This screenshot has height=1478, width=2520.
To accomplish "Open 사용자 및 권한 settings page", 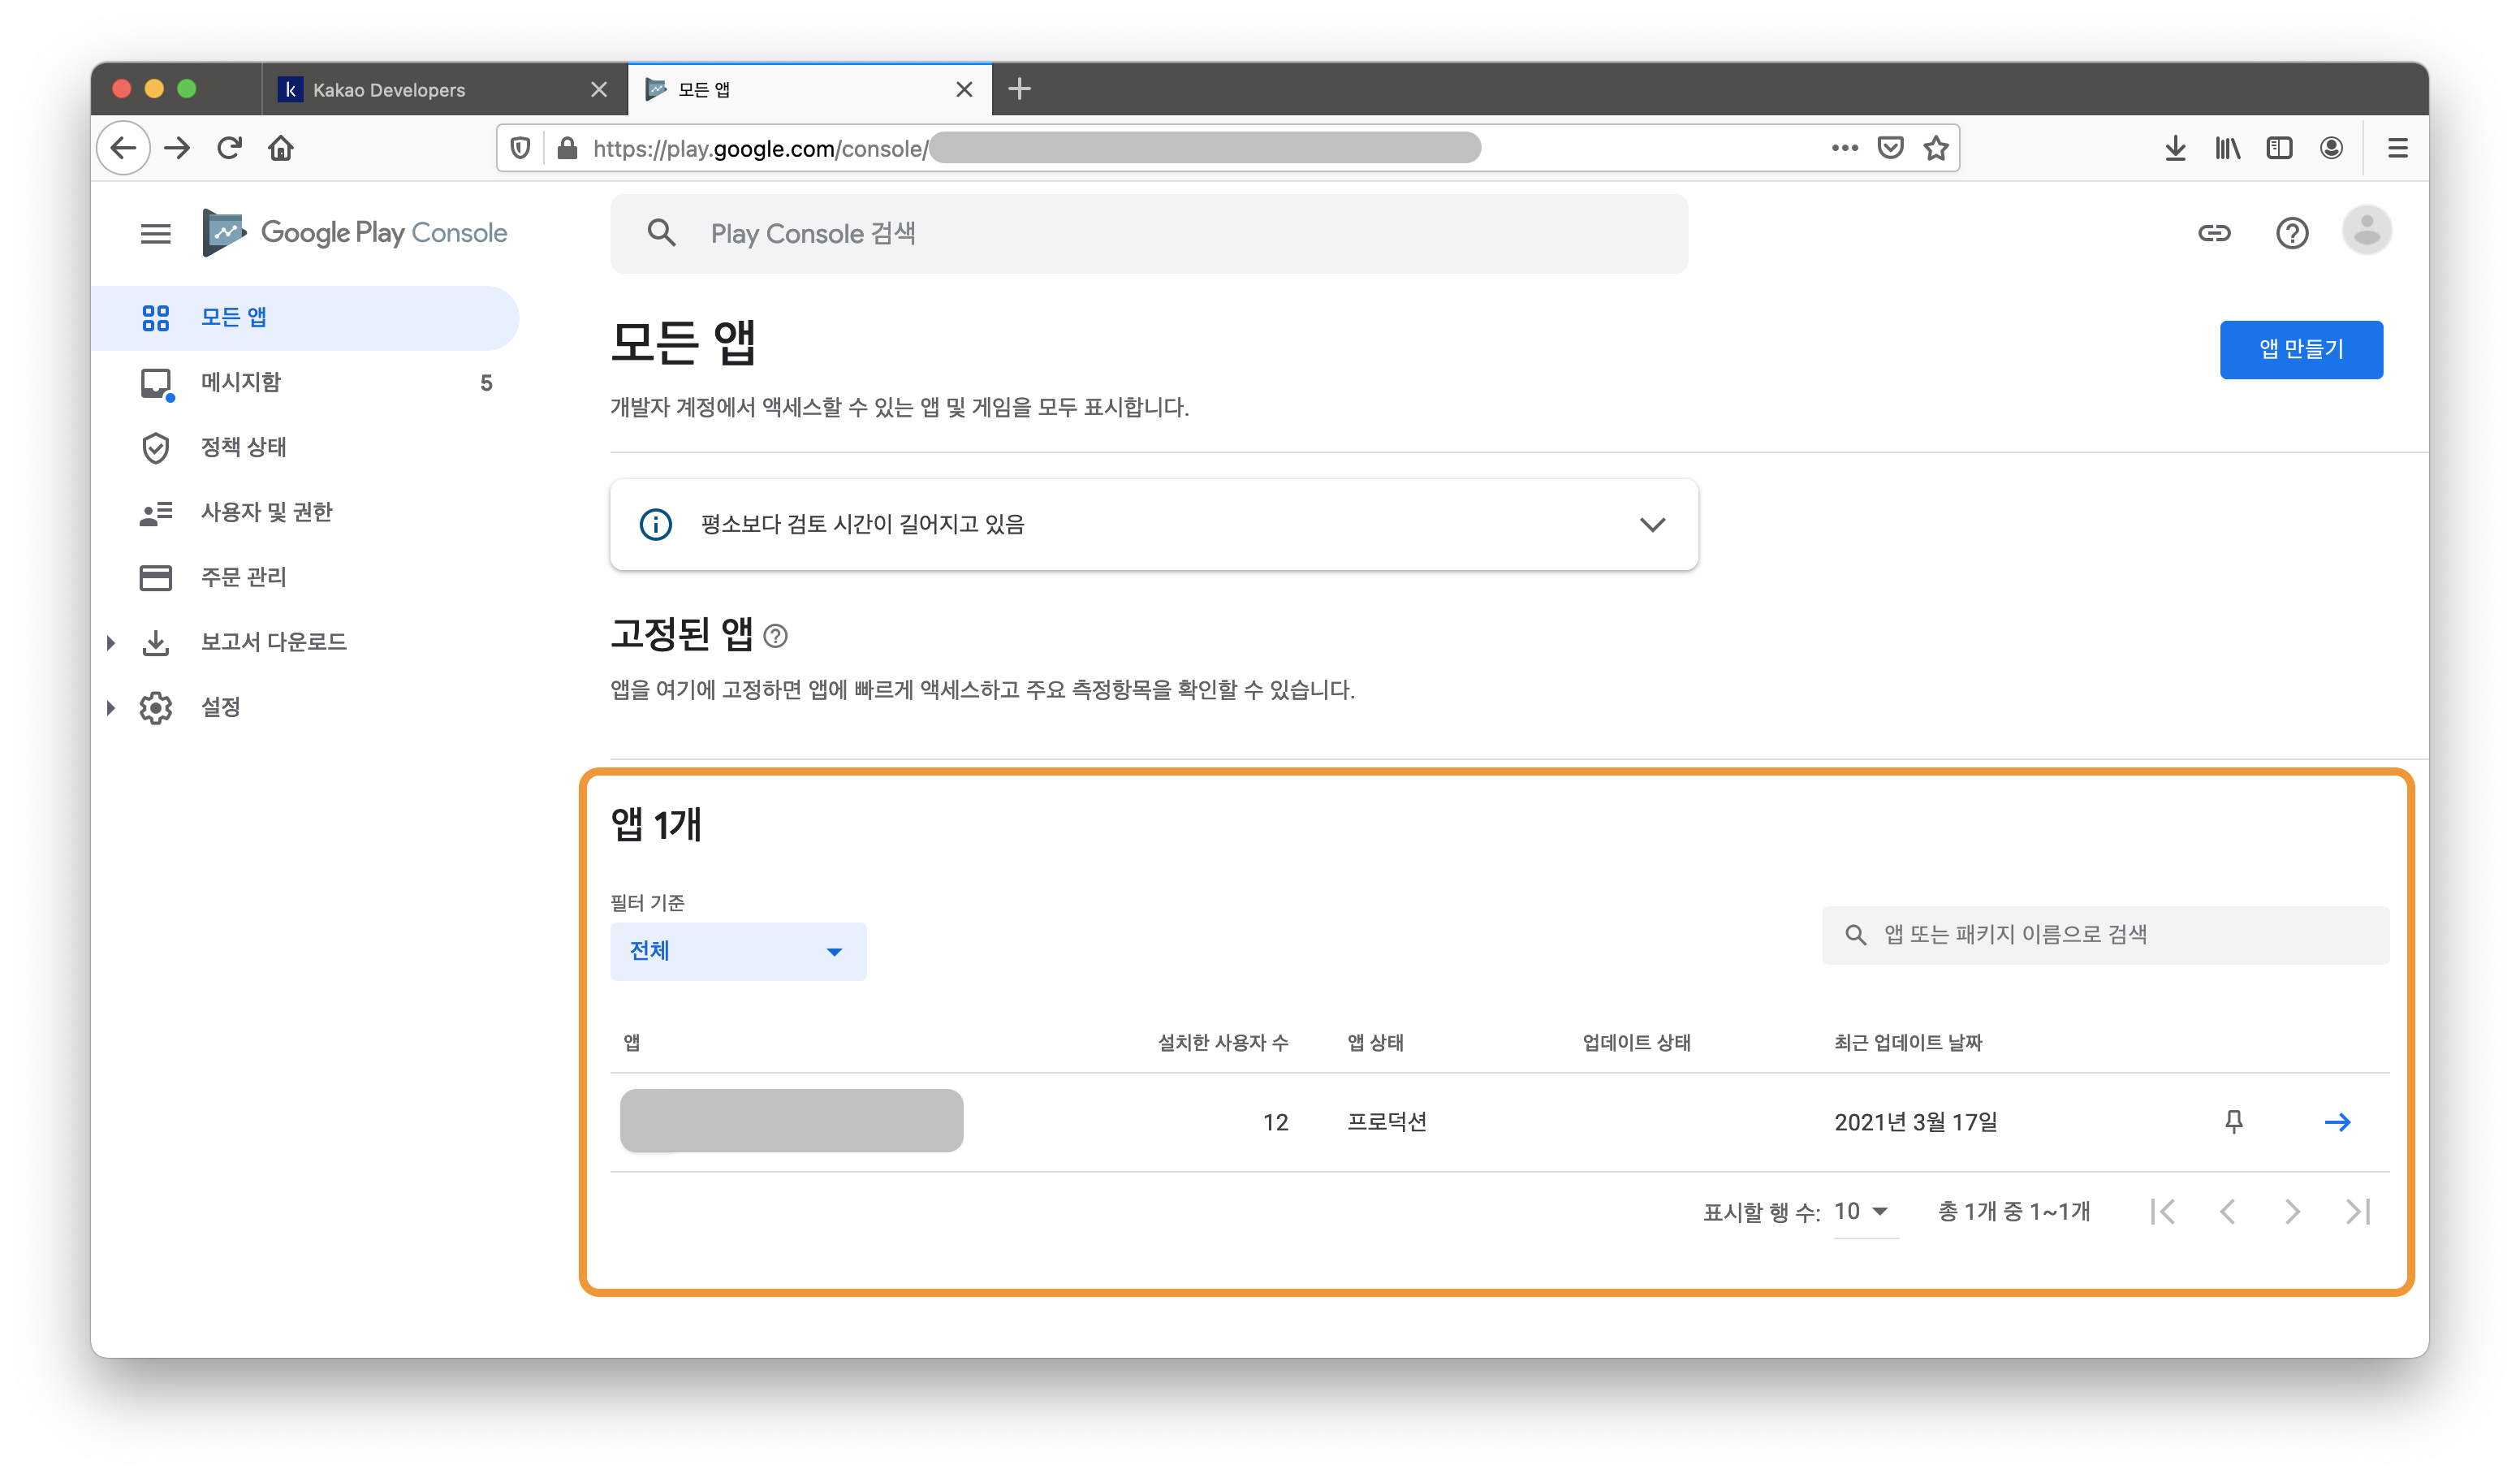I will point(266,512).
